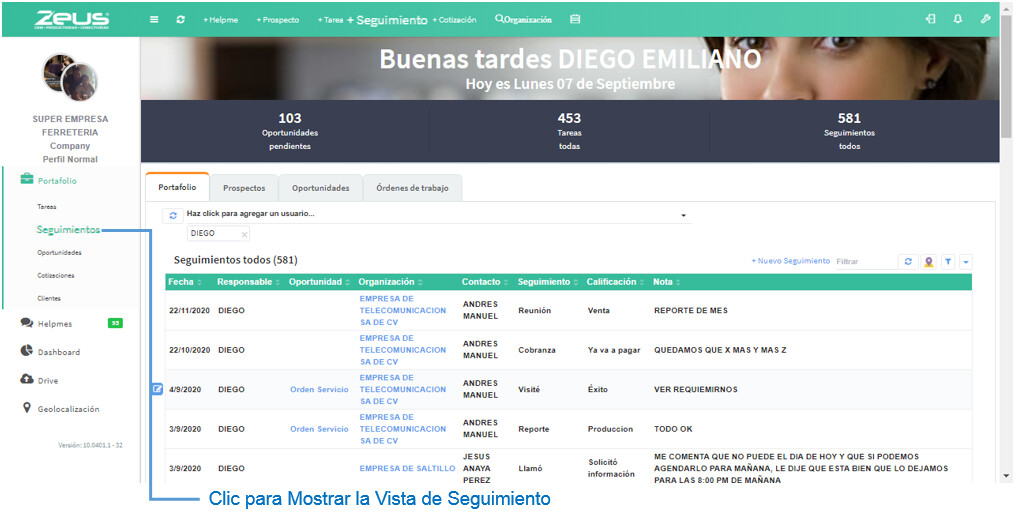Screen dimensions: 1016x514
Task: Open Orden Servicio link in TODO OK row
Action: click(319, 429)
